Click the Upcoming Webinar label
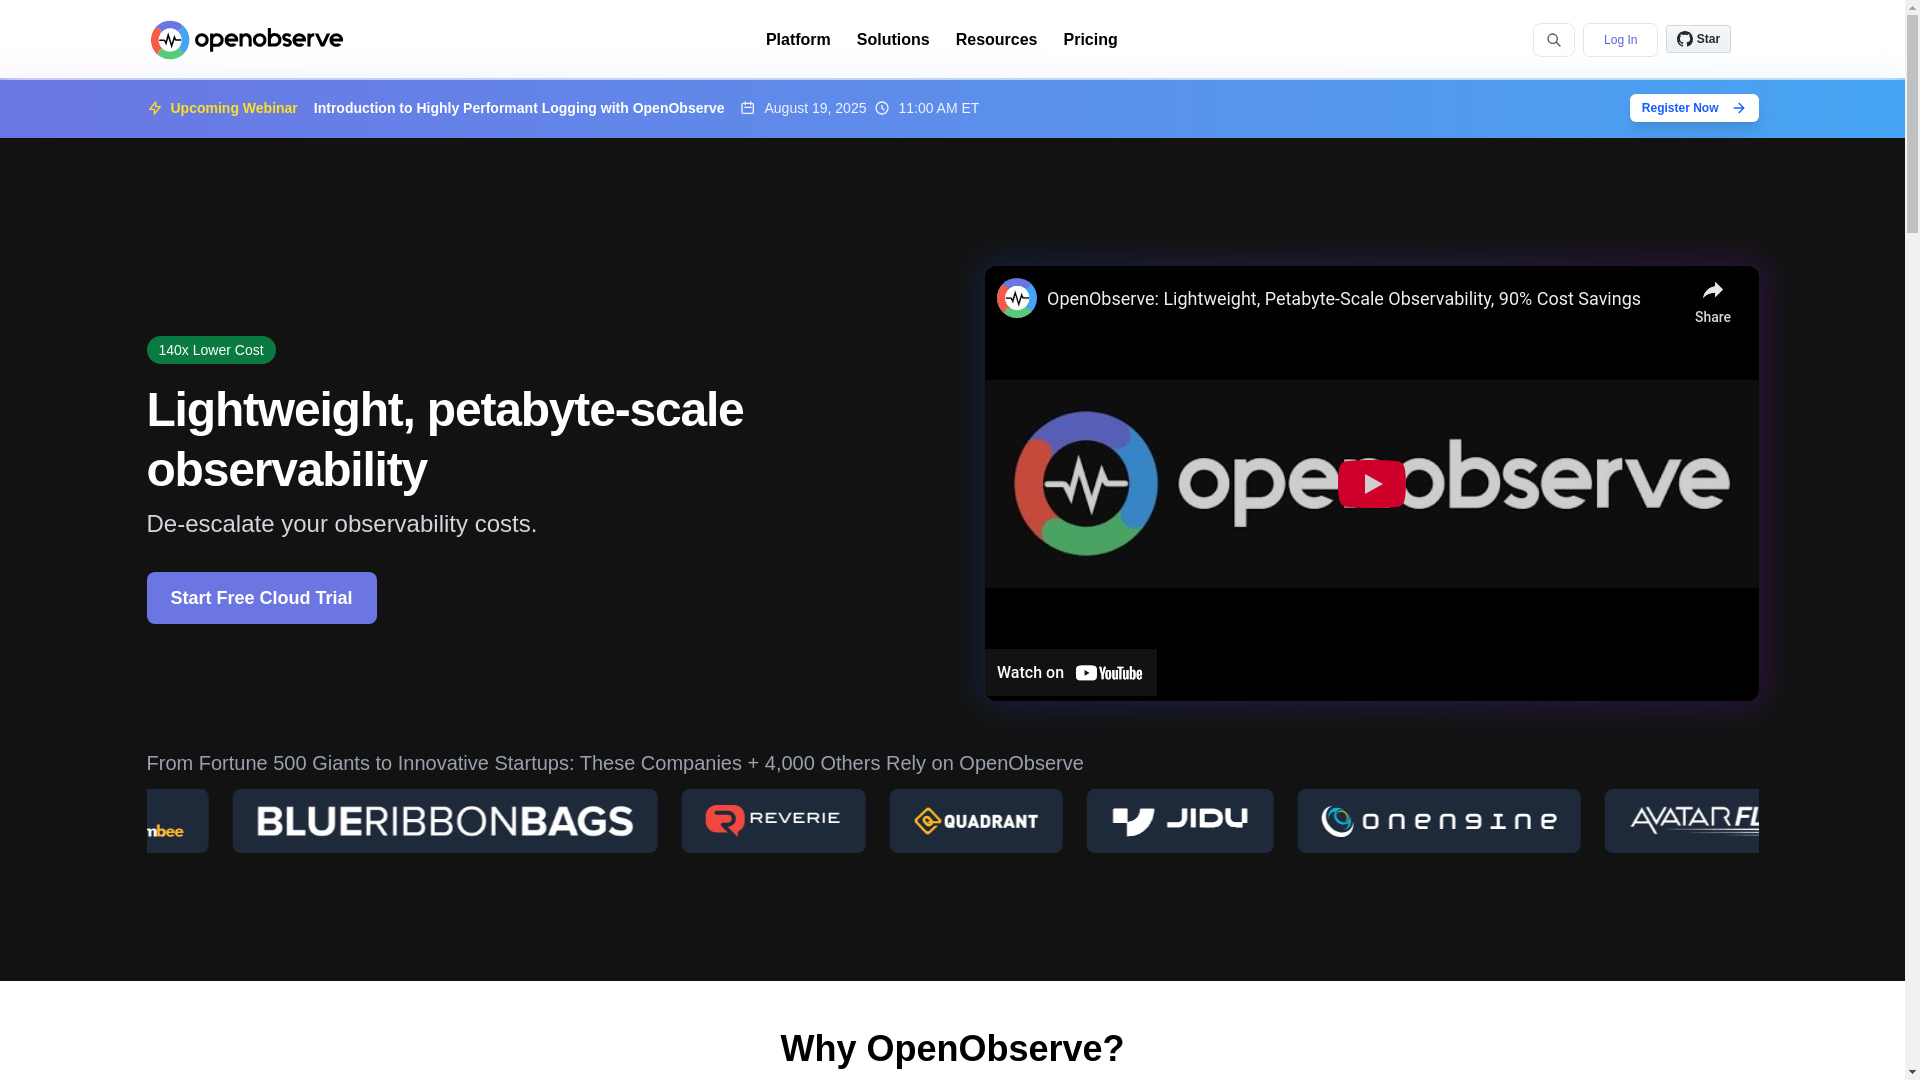The image size is (1920, 1080). [x=234, y=108]
